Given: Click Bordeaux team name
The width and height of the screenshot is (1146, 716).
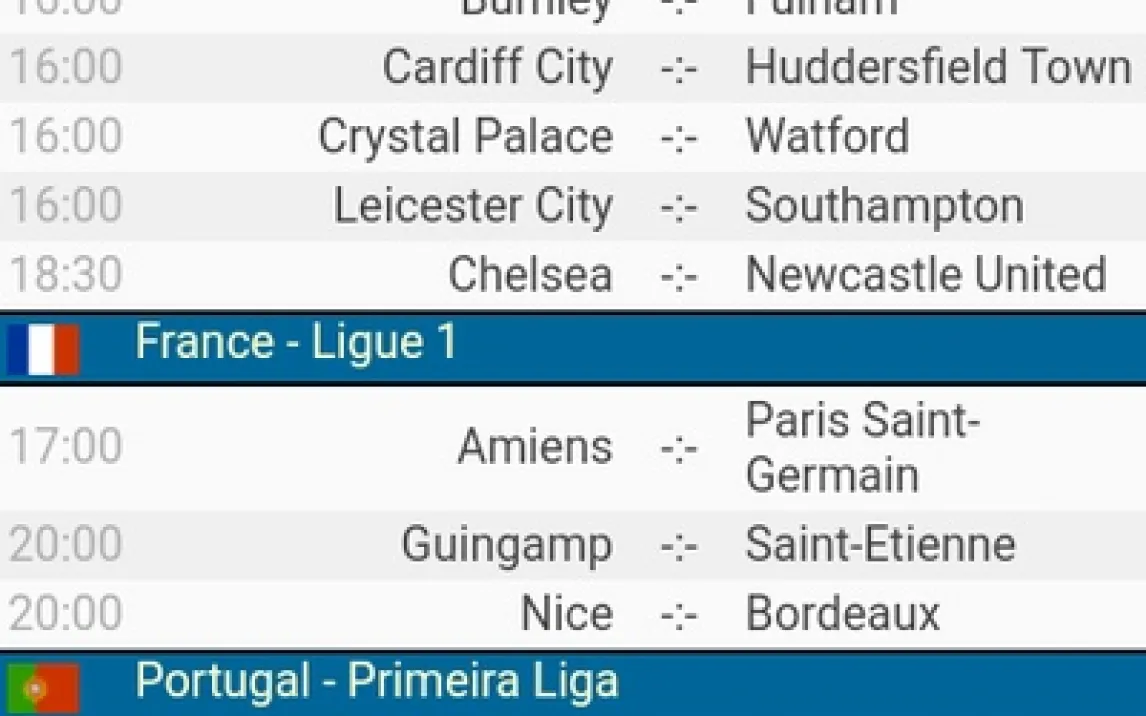Looking at the screenshot, I should pos(842,614).
